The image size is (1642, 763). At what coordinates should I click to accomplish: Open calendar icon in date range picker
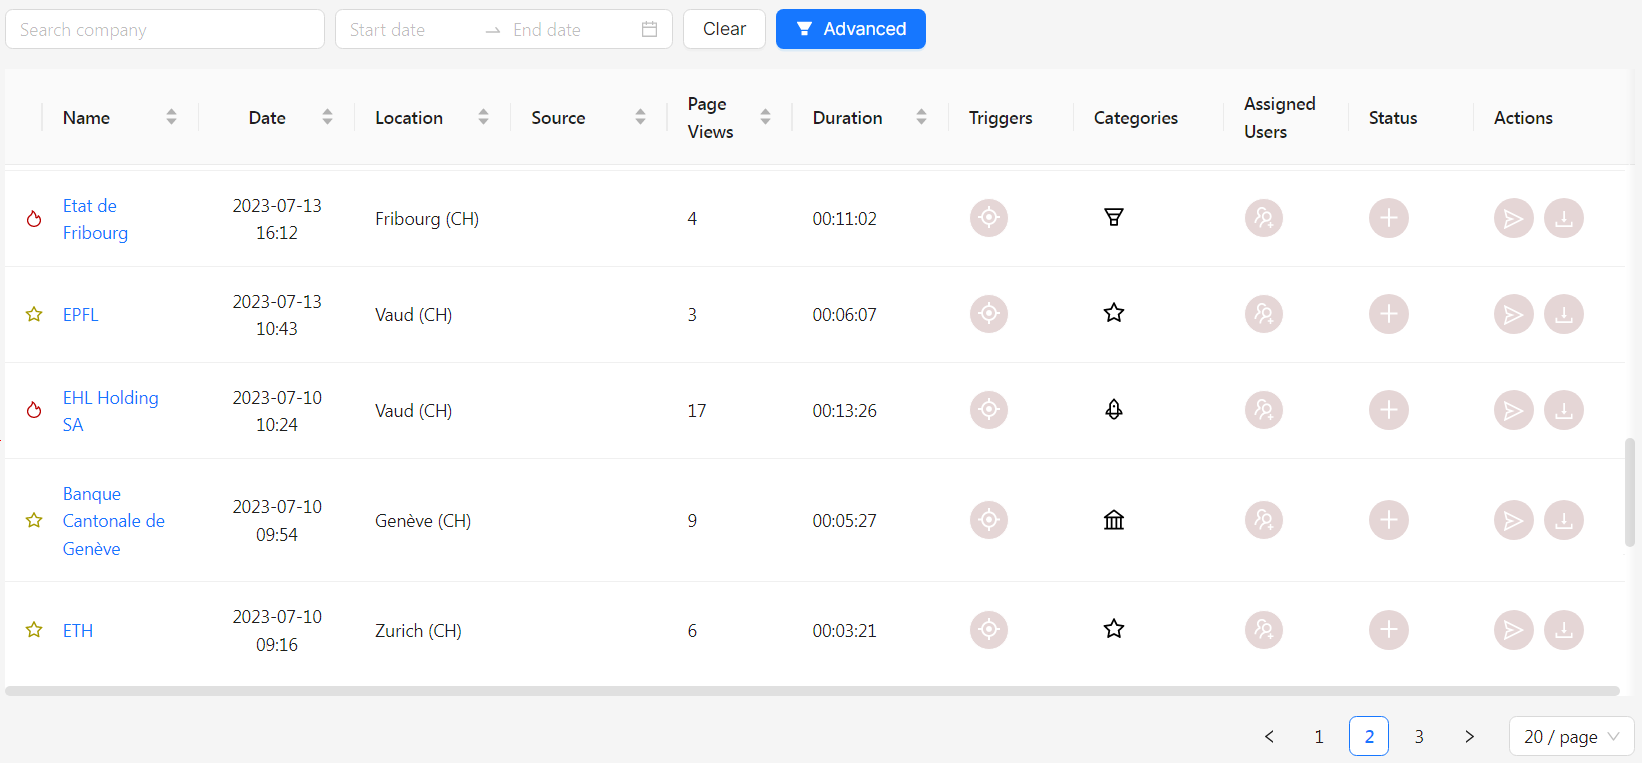click(649, 29)
